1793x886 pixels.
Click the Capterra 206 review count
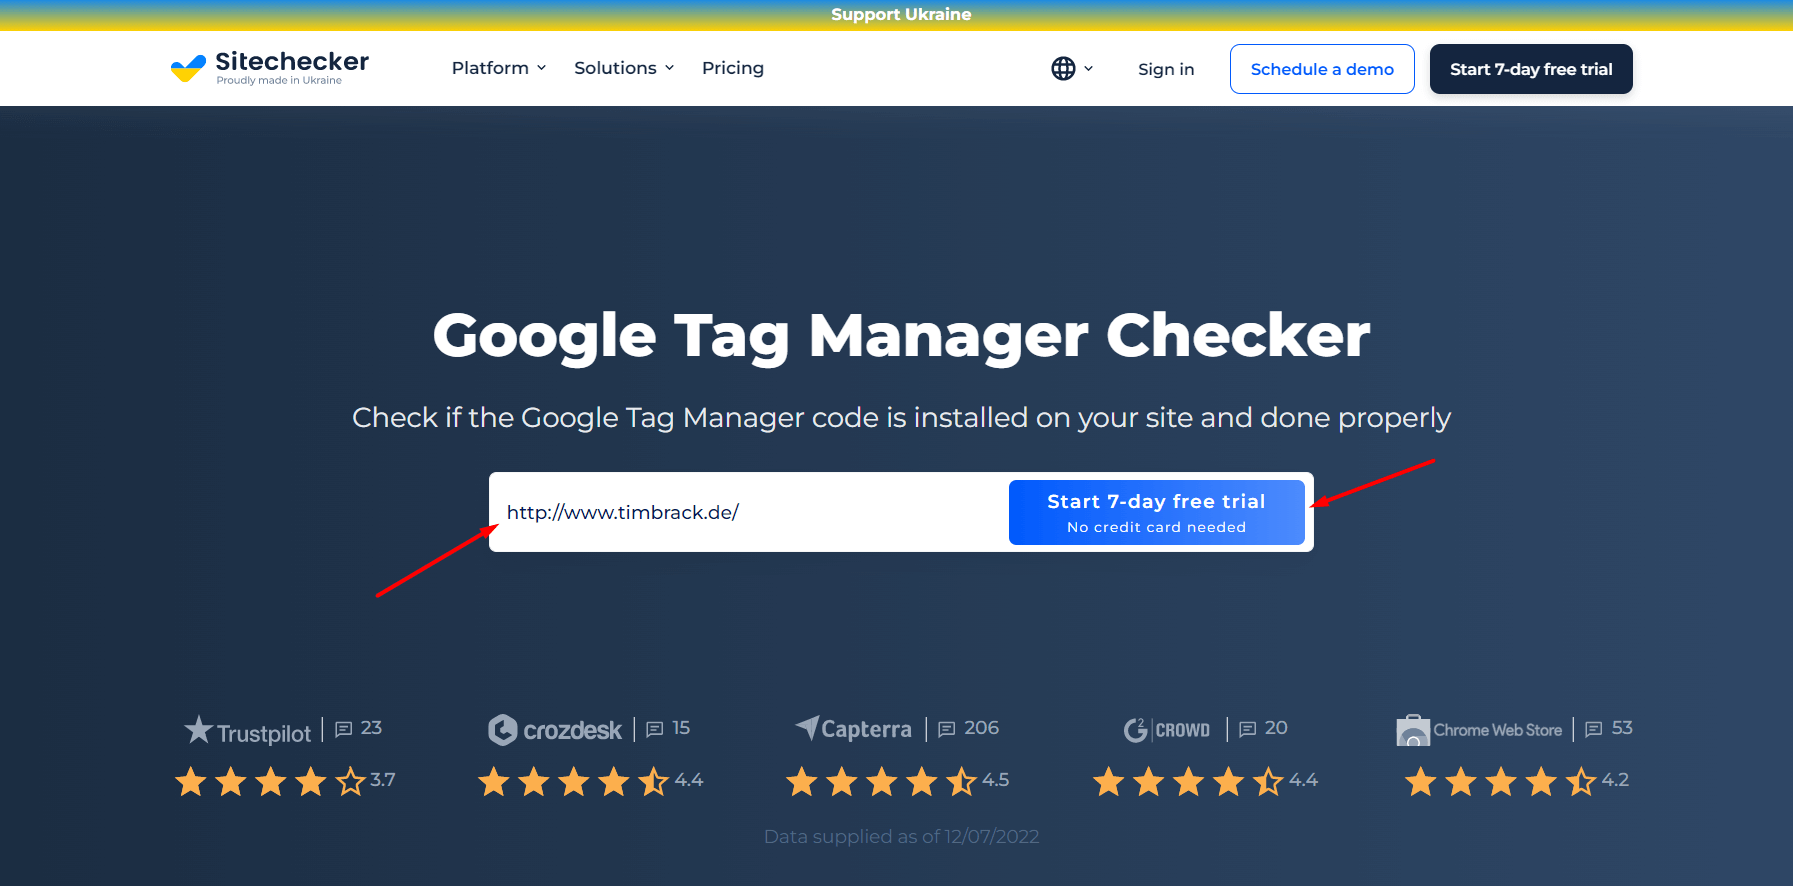click(981, 728)
